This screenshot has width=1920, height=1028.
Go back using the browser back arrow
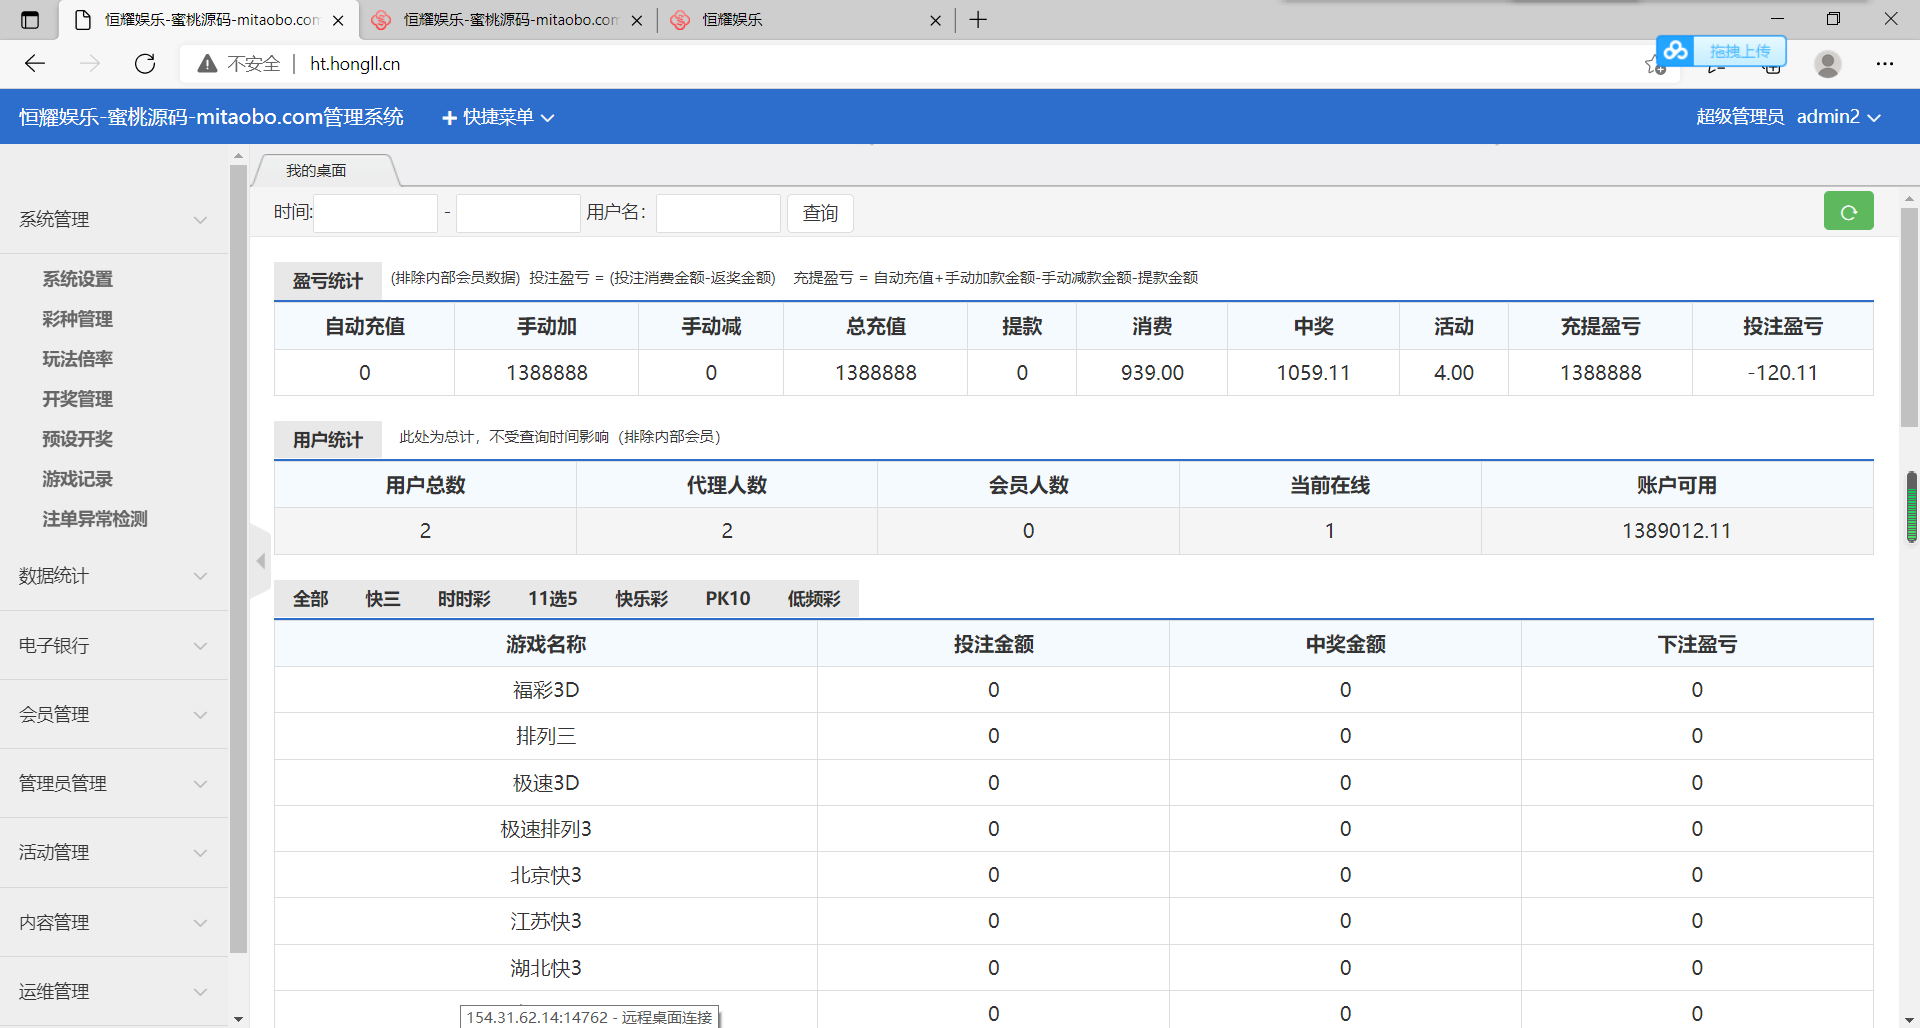35,64
